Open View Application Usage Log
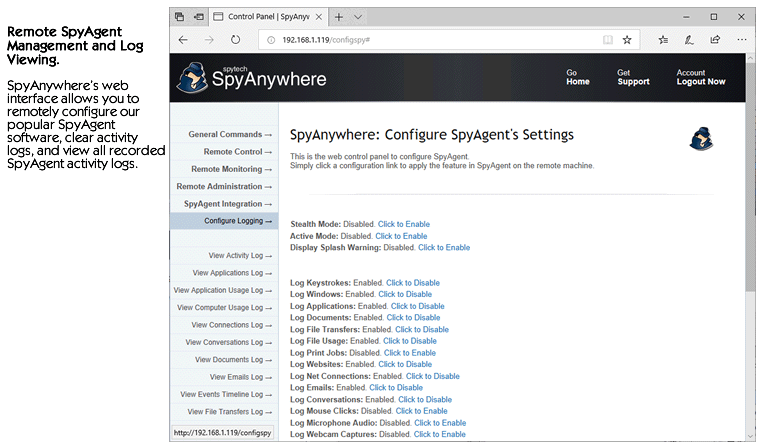 click(x=224, y=290)
